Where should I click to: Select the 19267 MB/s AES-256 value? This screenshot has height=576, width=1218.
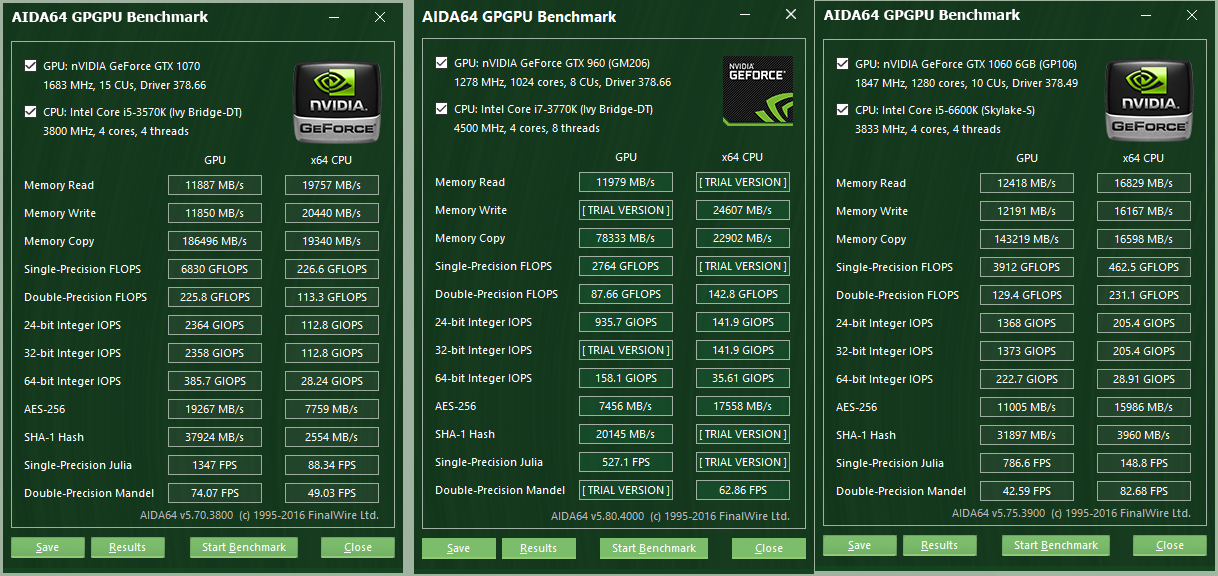click(x=215, y=409)
